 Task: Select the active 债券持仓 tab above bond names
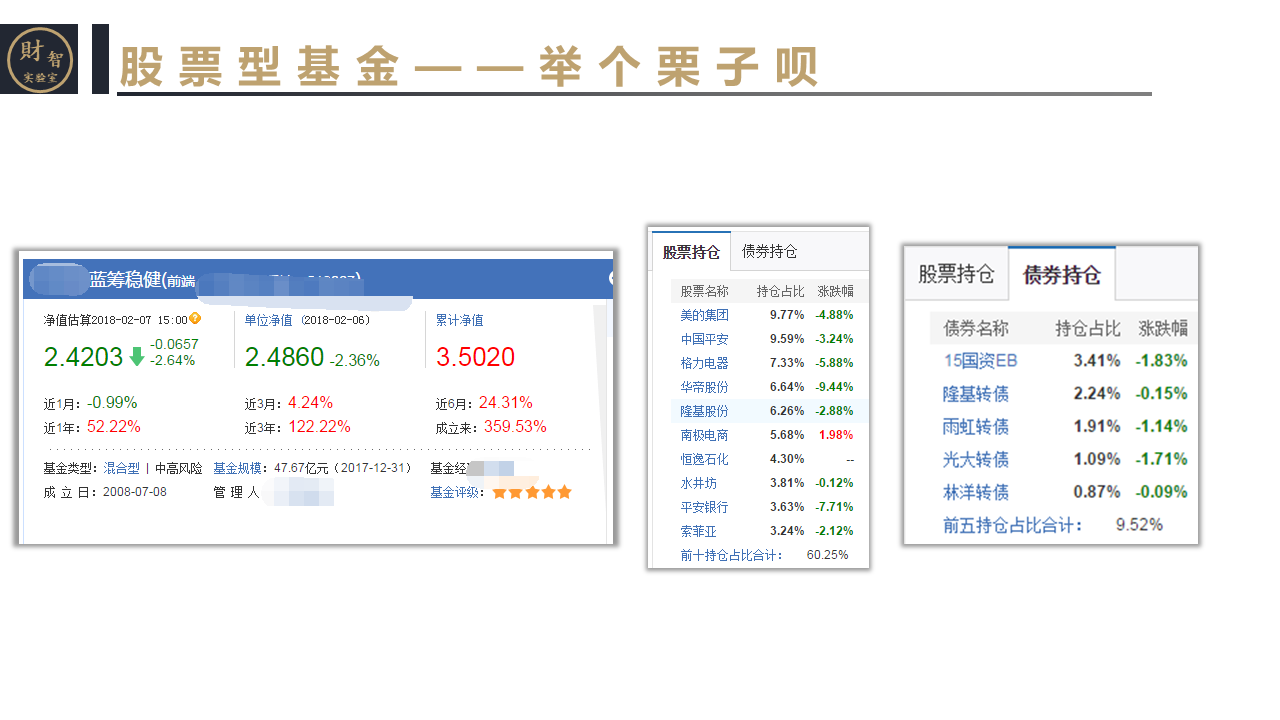click(x=1061, y=275)
